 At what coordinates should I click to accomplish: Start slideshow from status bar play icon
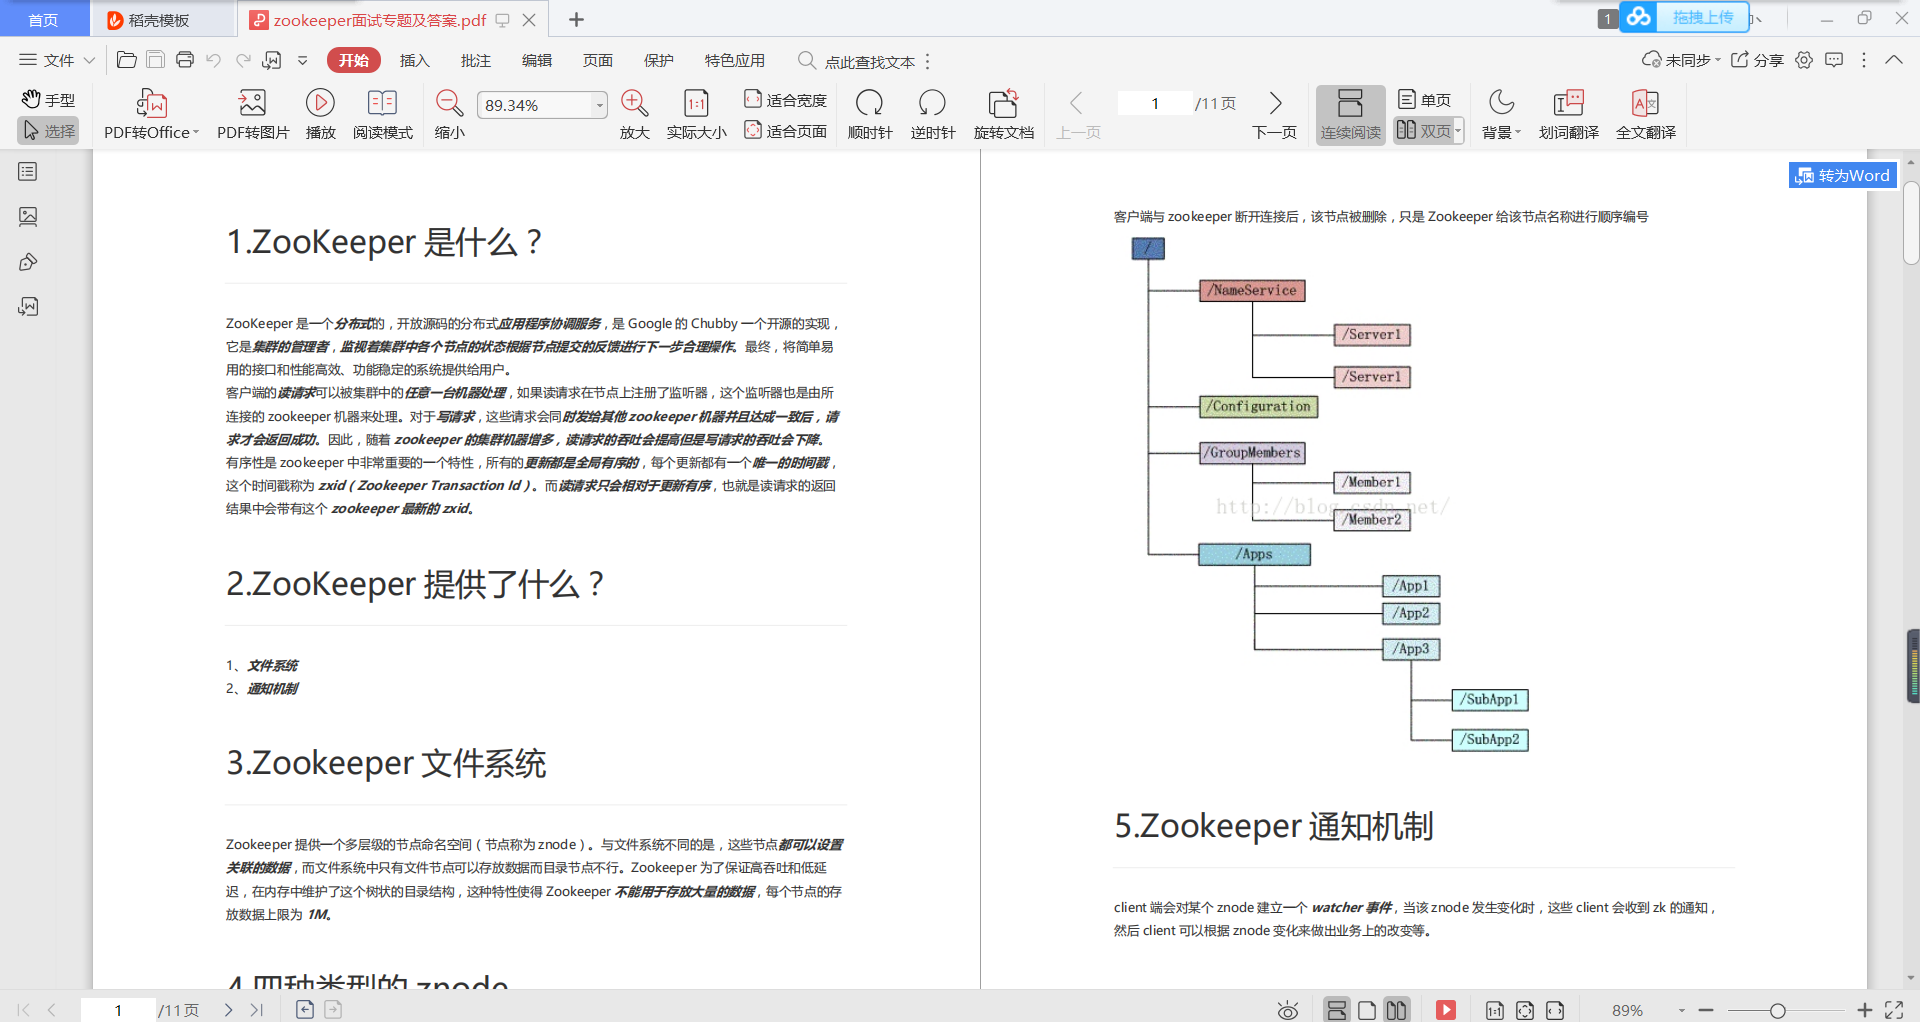click(1446, 1010)
